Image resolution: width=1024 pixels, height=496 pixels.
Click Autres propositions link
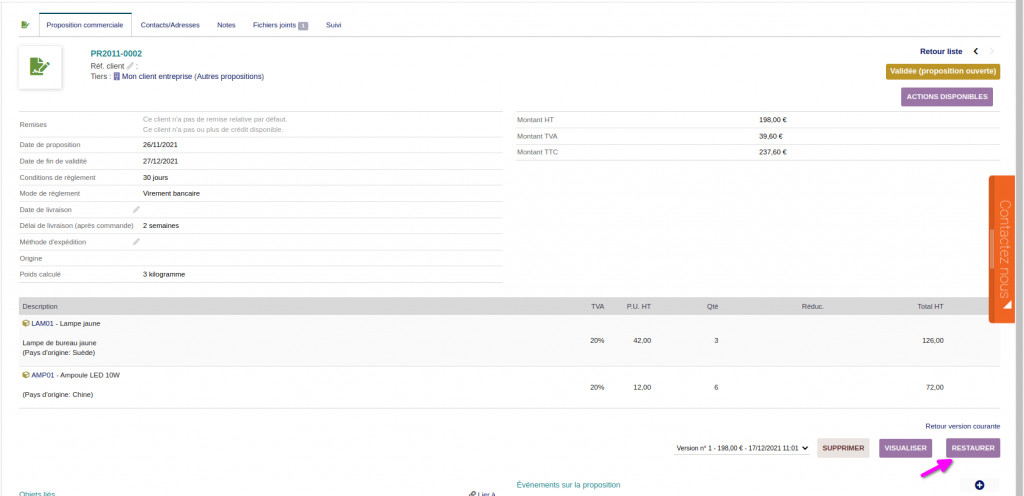tap(229, 76)
